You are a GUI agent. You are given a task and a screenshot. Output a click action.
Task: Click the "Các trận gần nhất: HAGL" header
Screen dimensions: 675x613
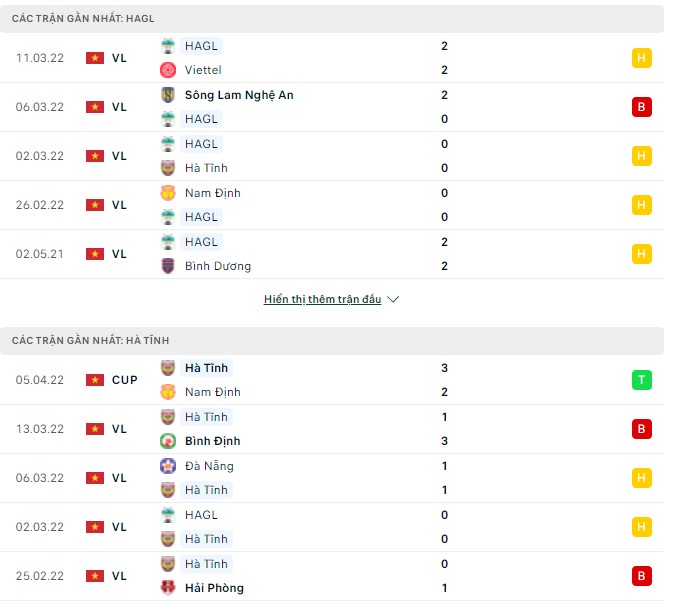(x=83, y=19)
